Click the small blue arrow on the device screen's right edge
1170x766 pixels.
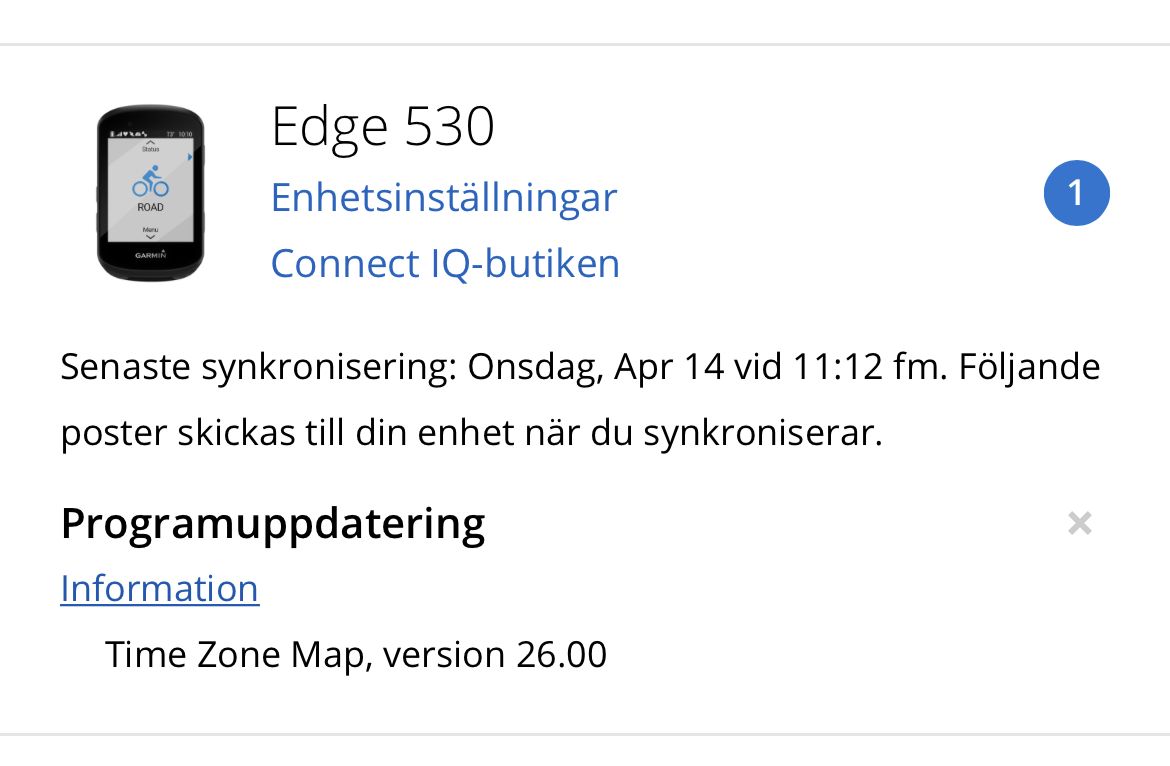(x=189, y=157)
